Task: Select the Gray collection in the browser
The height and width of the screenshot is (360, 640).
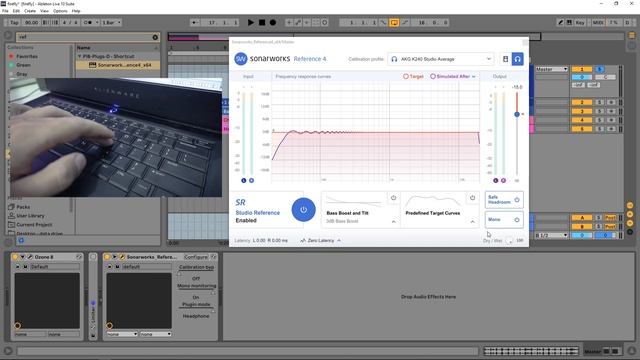Action: (x=22, y=74)
